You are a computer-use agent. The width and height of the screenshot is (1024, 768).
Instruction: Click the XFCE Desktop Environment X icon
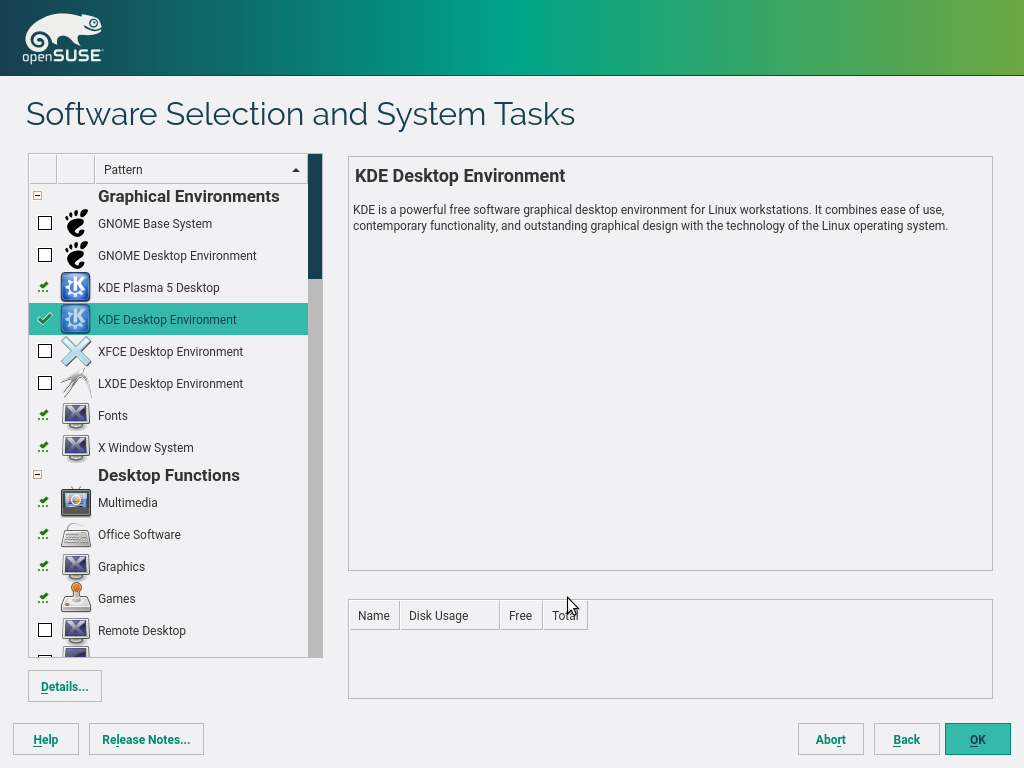[x=76, y=351]
